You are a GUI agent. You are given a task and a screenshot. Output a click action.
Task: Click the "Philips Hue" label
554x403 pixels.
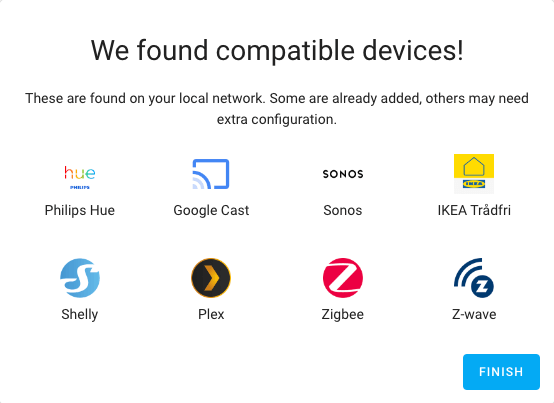79,211
